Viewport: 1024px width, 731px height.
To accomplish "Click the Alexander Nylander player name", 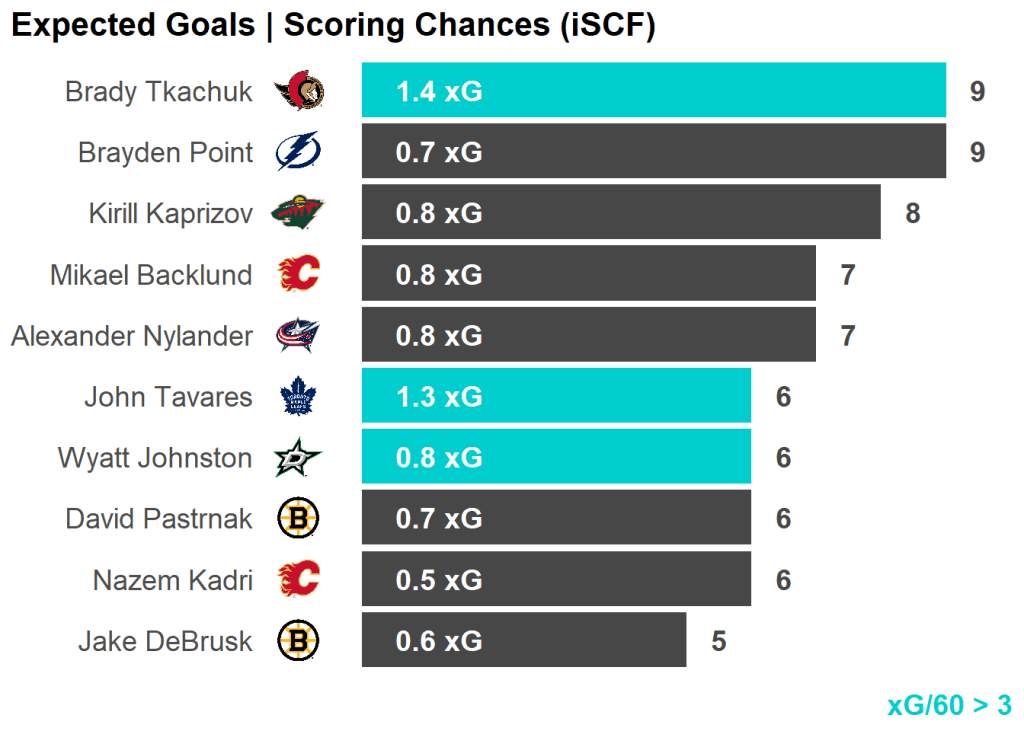I will tap(132, 336).
